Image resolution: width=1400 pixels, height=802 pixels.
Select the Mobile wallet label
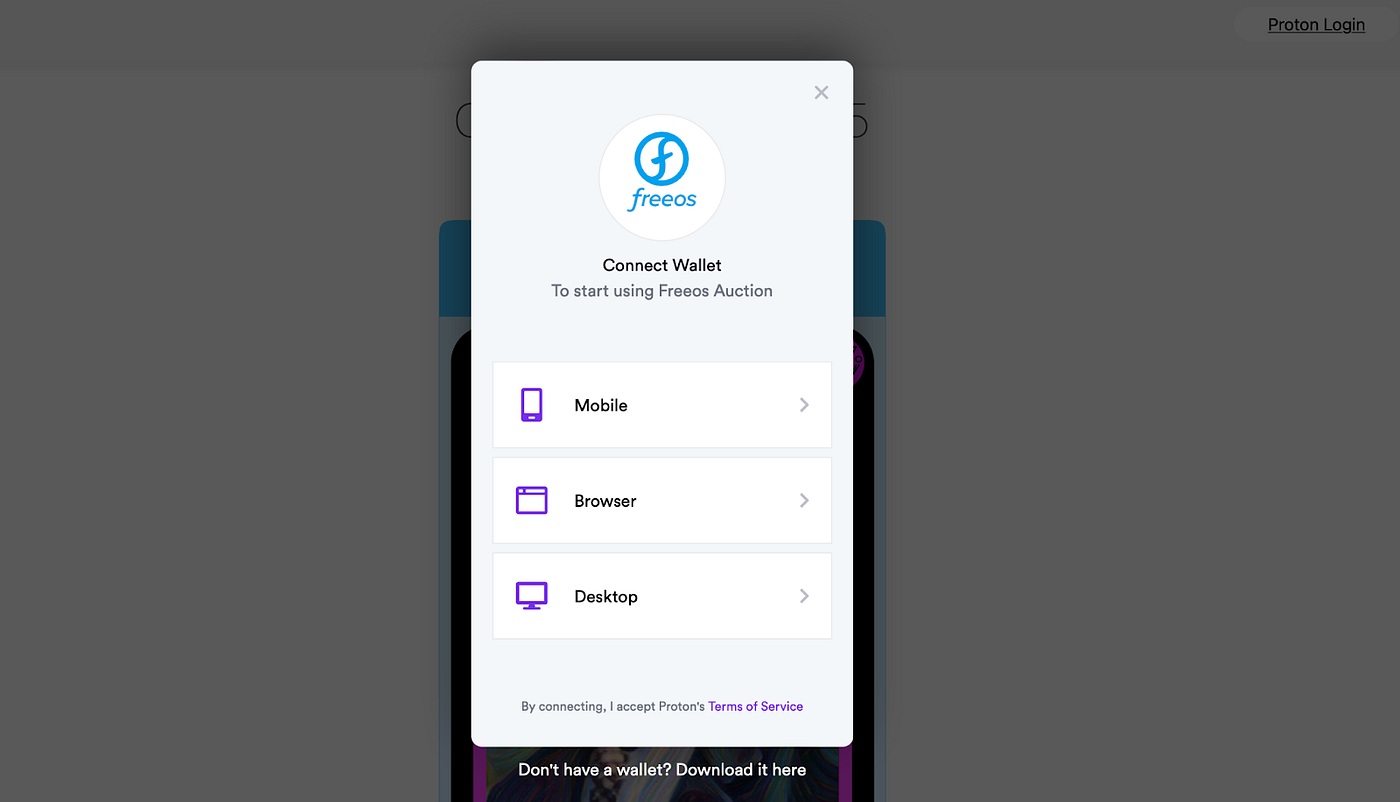601,405
